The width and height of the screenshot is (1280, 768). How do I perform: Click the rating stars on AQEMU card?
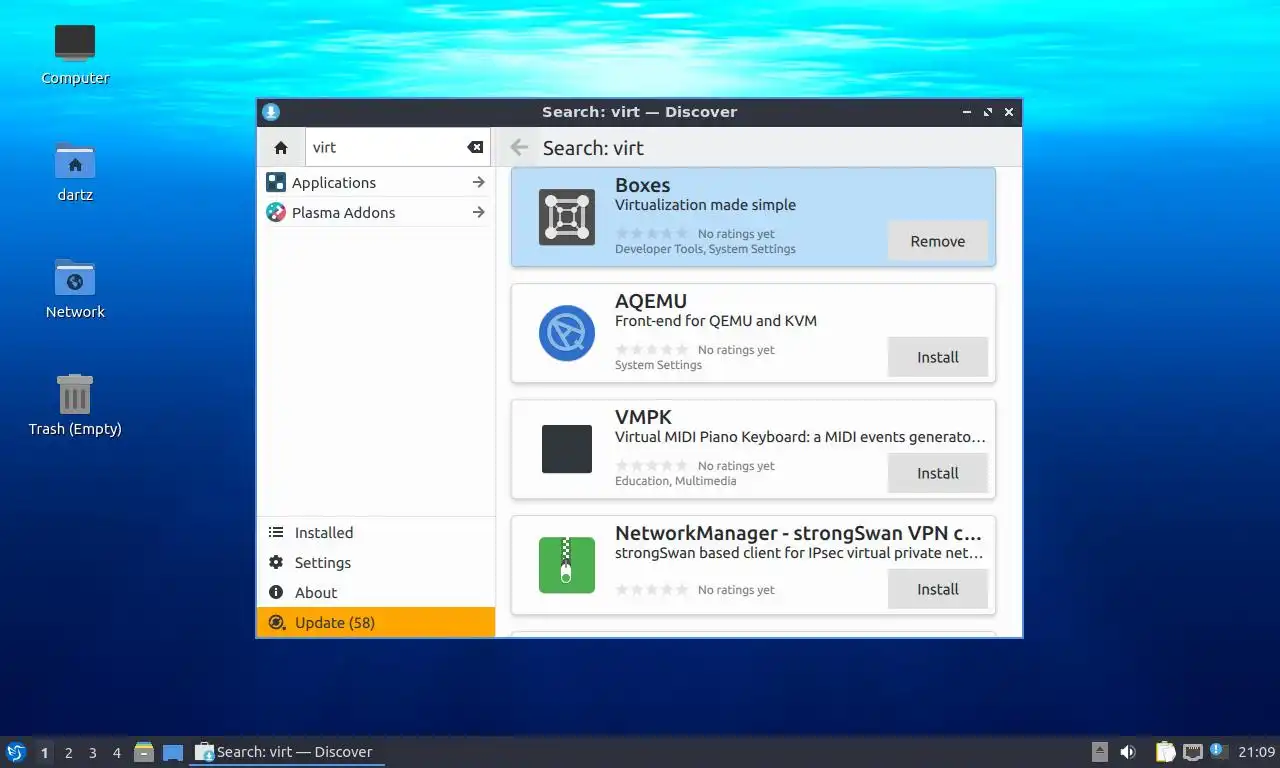[x=652, y=350]
